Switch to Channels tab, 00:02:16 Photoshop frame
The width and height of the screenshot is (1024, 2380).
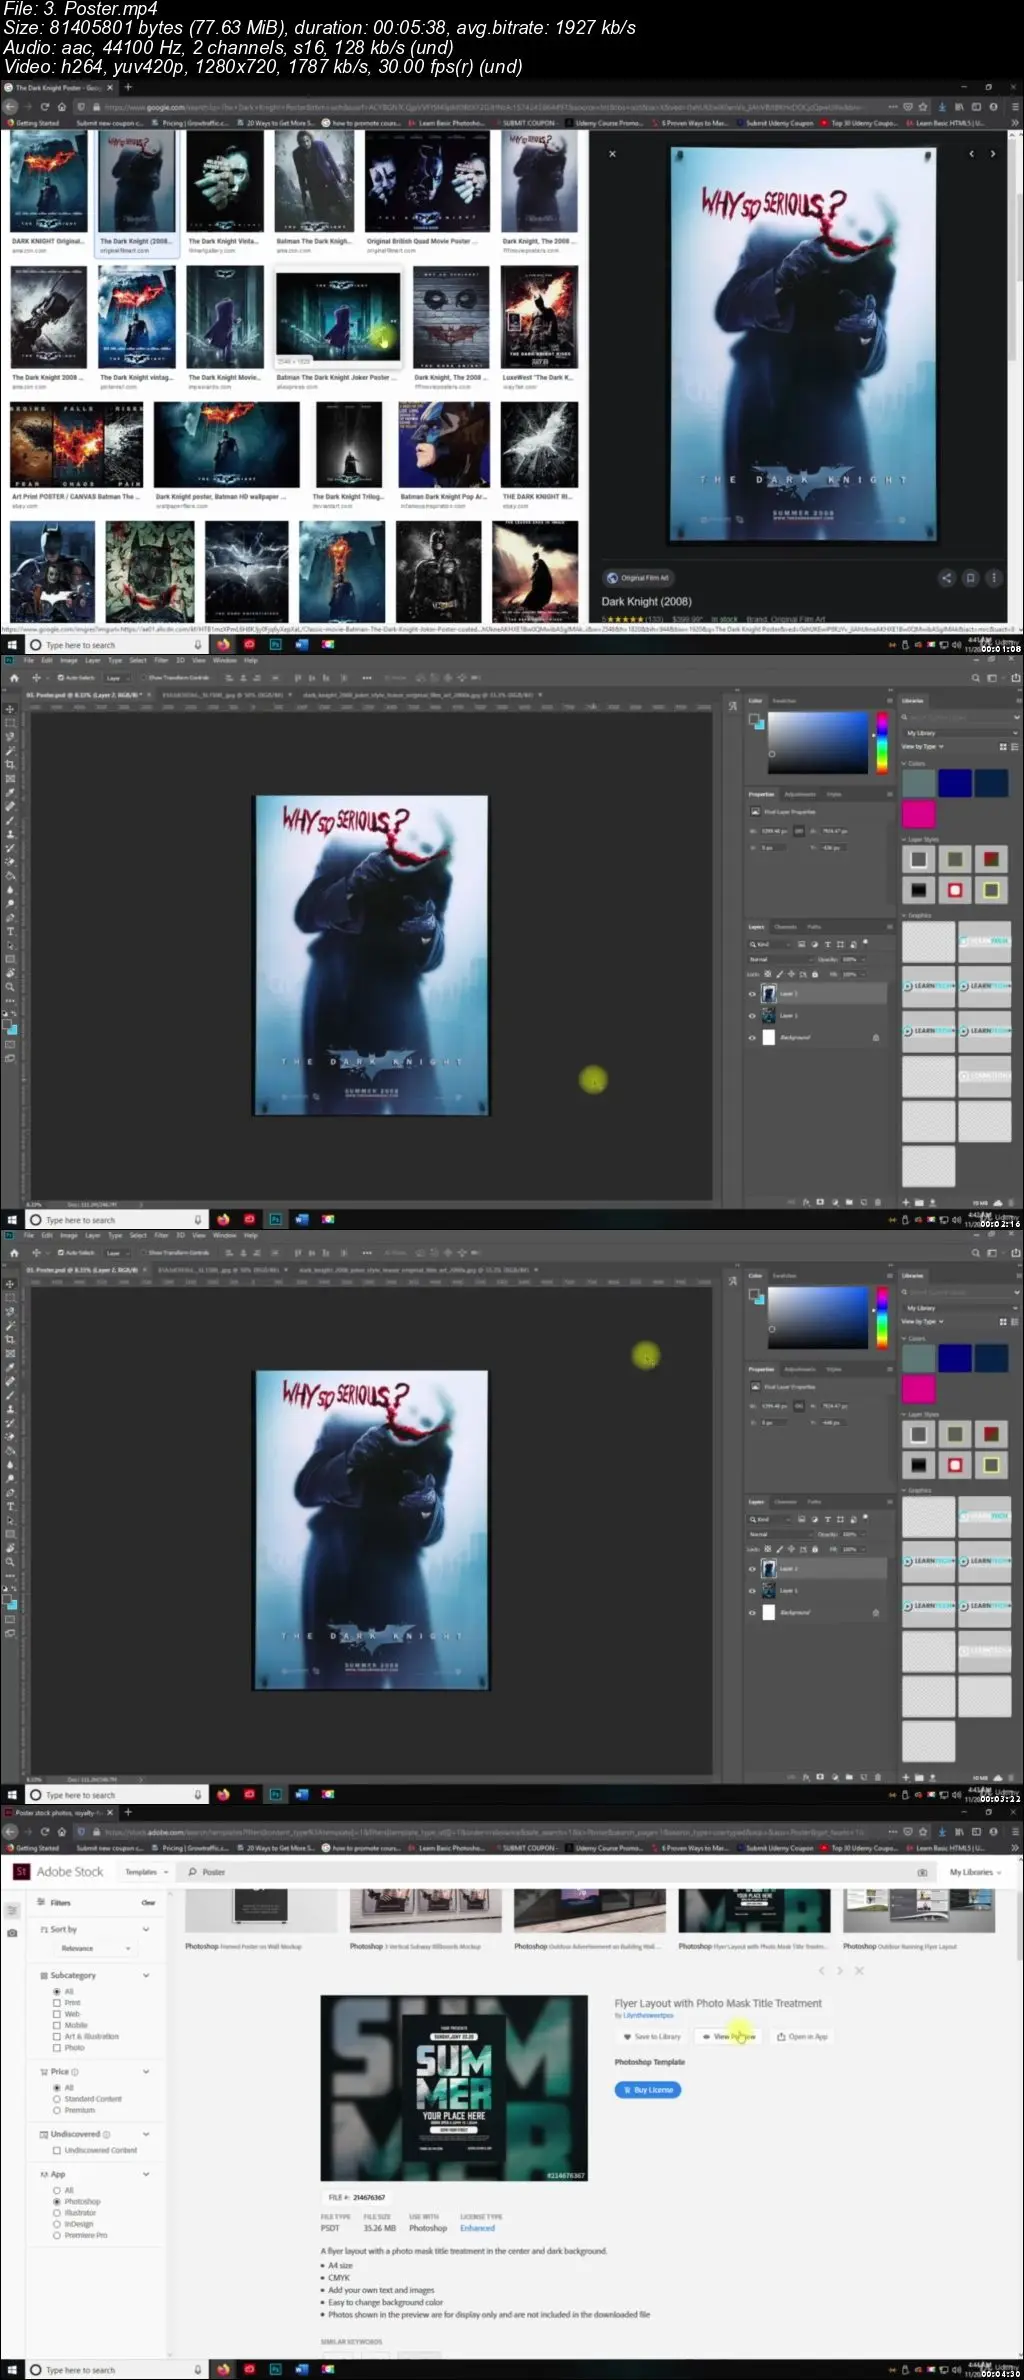[x=787, y=927]
